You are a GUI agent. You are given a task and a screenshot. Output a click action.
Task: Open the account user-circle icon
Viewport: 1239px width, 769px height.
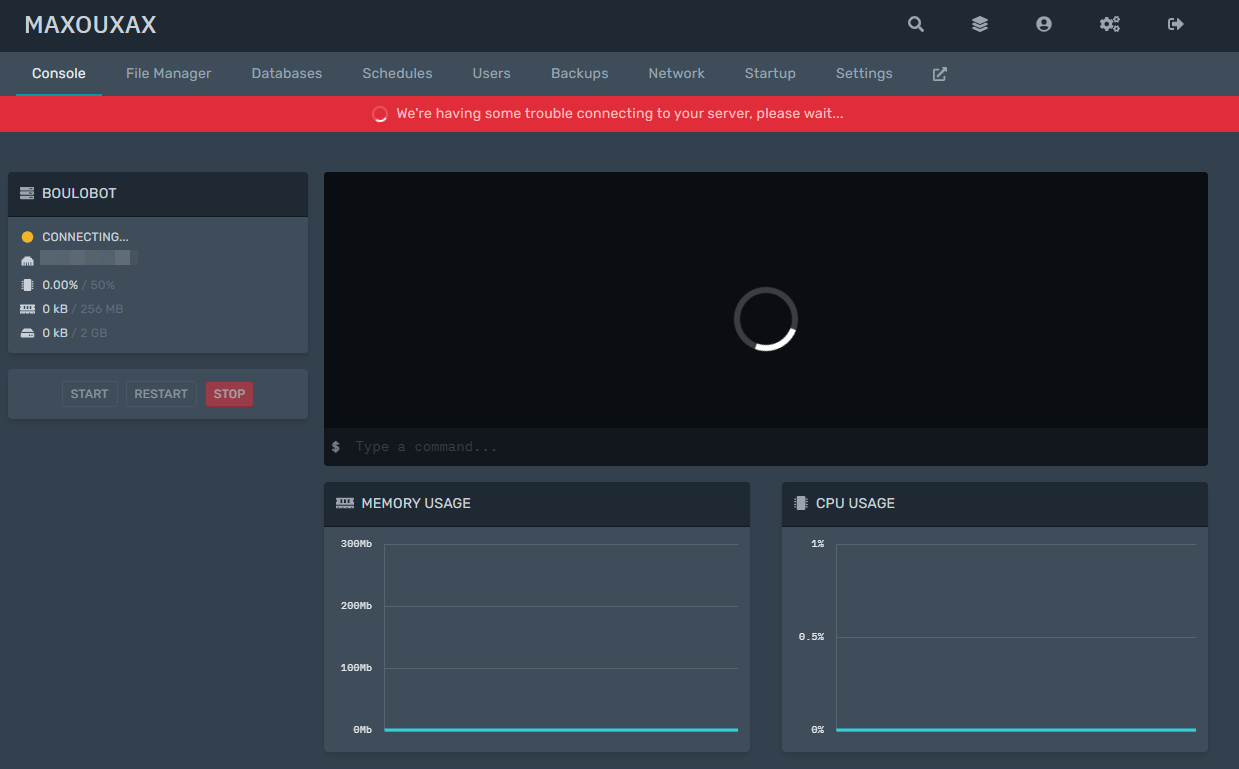coord(1044,24)
